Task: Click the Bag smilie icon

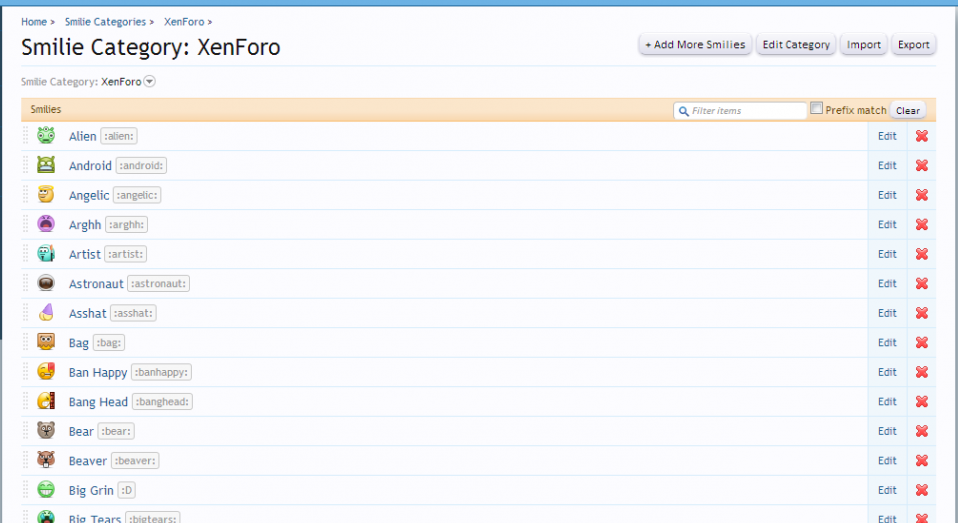Action: tap(46, 342)
